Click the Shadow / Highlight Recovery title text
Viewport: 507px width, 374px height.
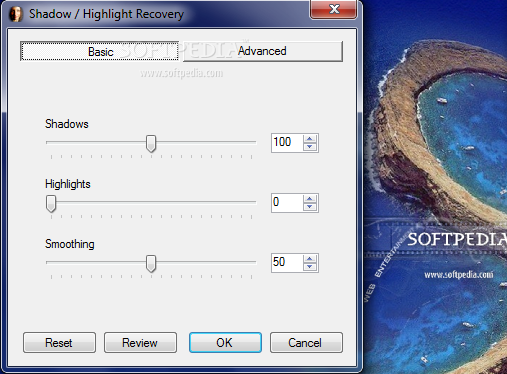click(106, 14)
